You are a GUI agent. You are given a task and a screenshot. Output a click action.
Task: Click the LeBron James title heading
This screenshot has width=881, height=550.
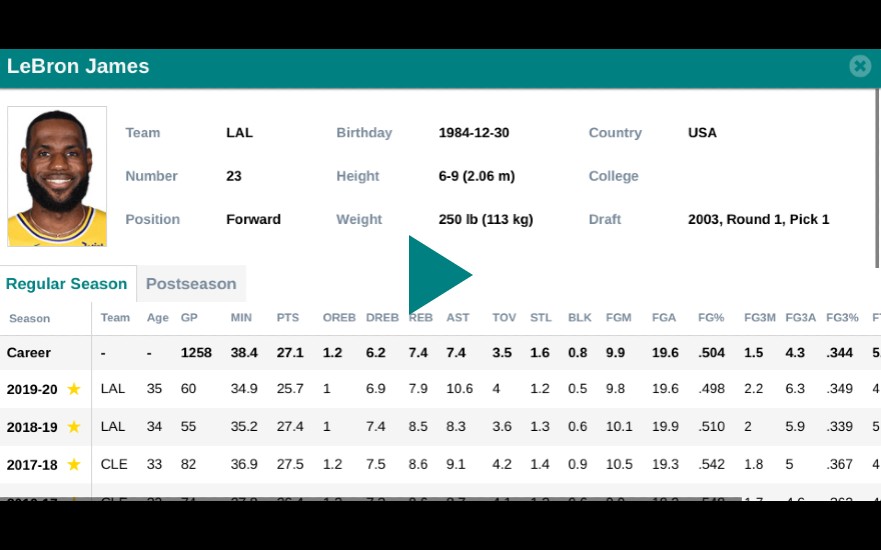pyautogui.click(x=78, y=66)
